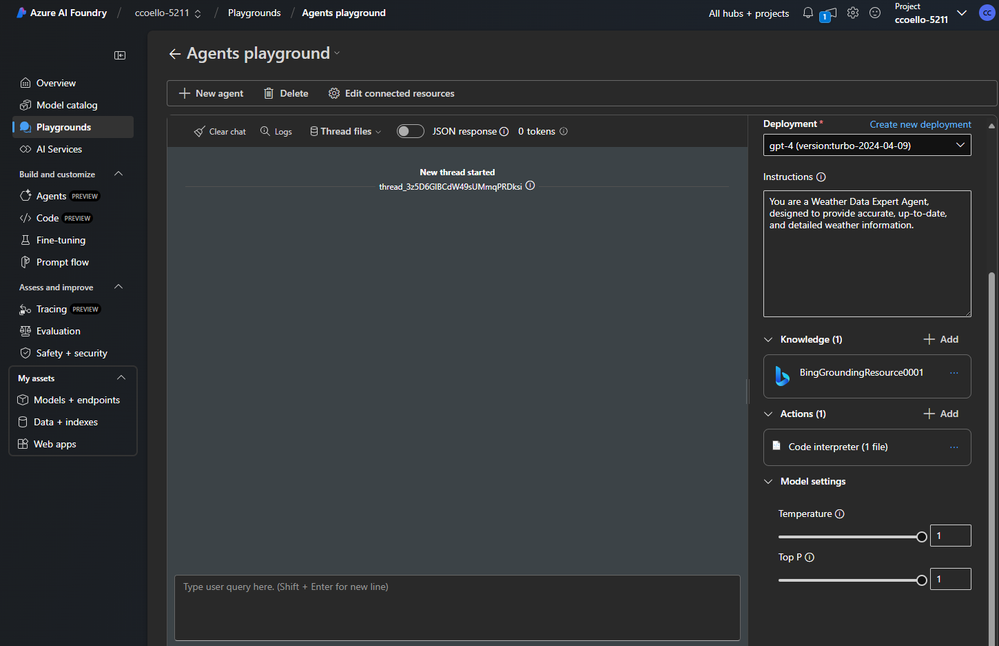Click the Azure AI Foundry logo
Viewport: 999px width, 646px height.
[21, 13]
